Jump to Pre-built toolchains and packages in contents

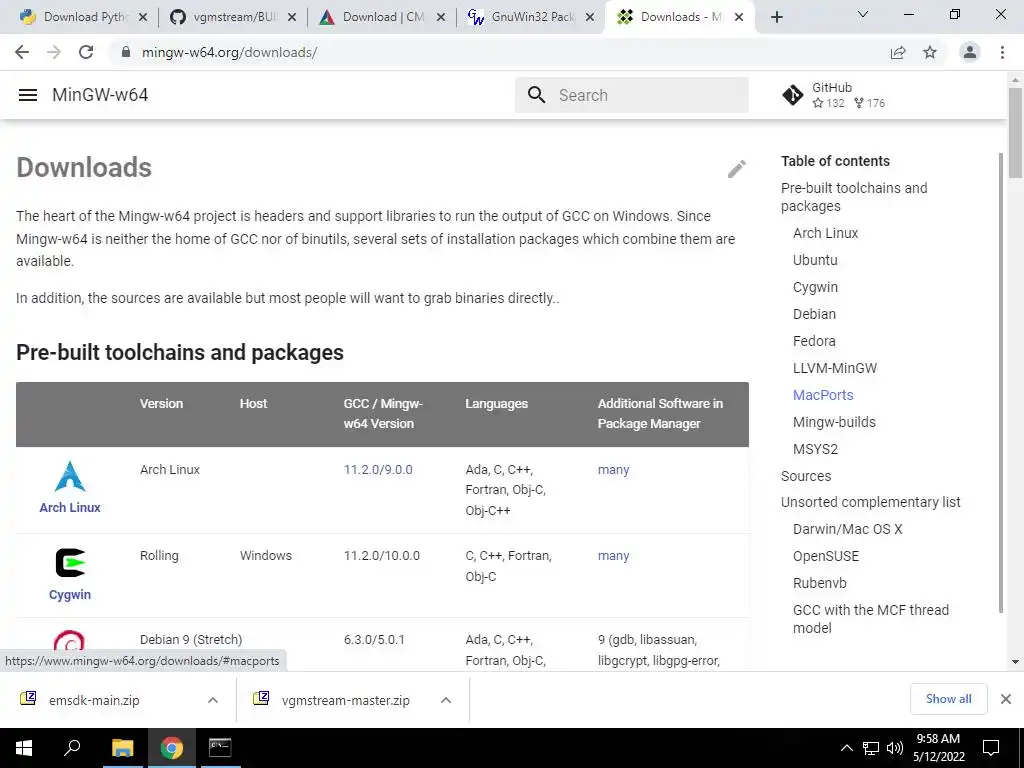[x=854, y=197]
